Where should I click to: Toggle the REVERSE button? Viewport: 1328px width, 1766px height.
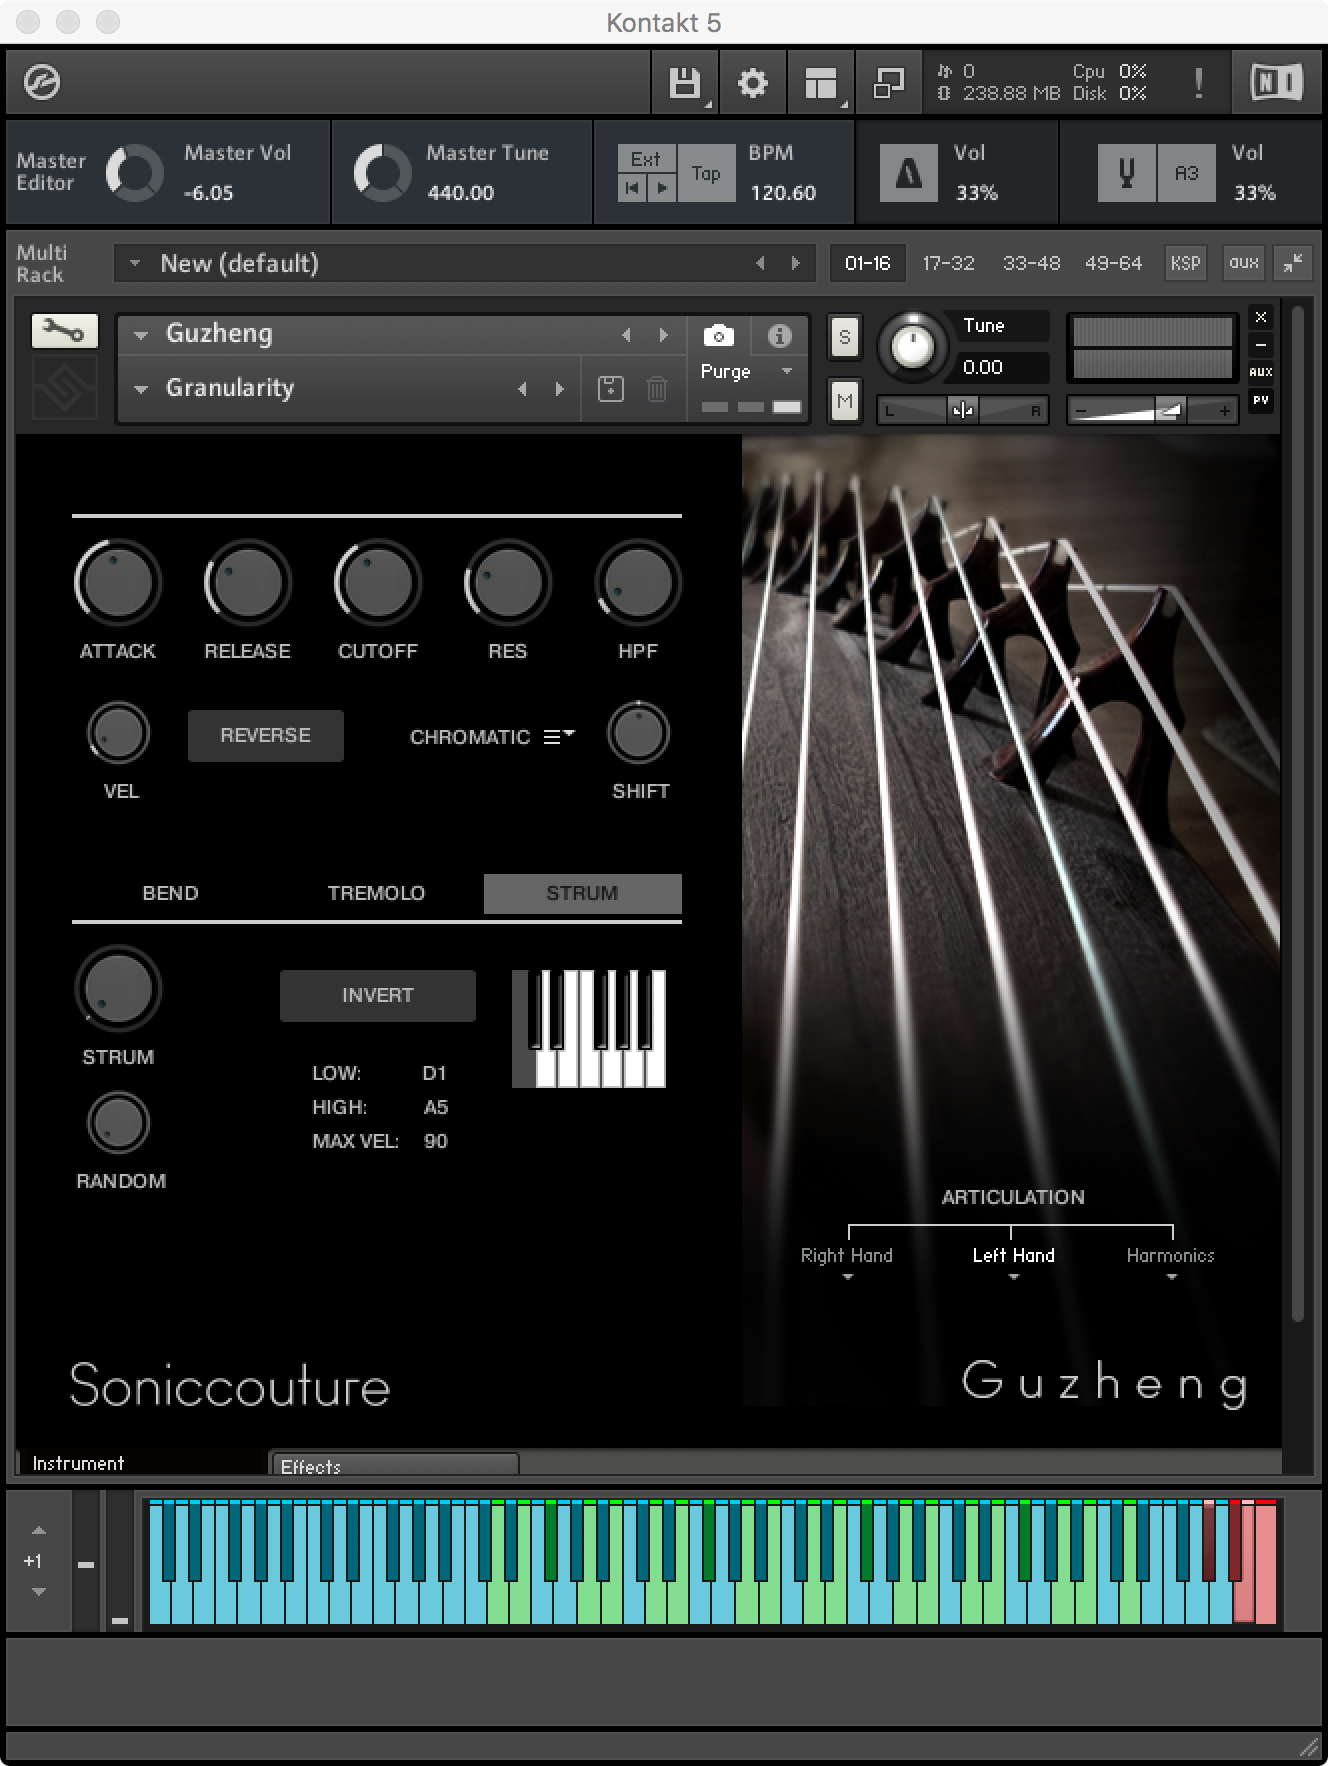tap(266, 735)
